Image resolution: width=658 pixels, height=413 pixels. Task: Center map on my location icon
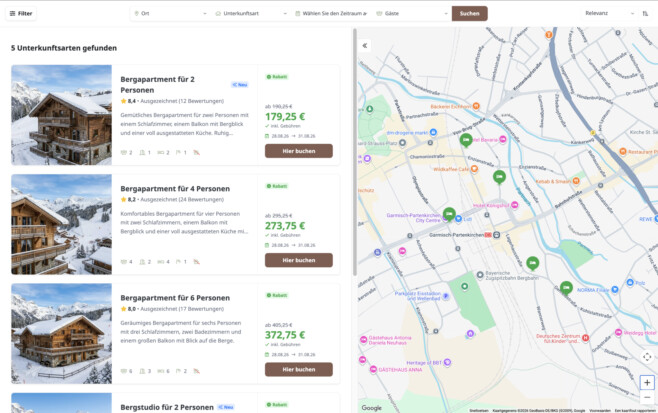[647, 357]
